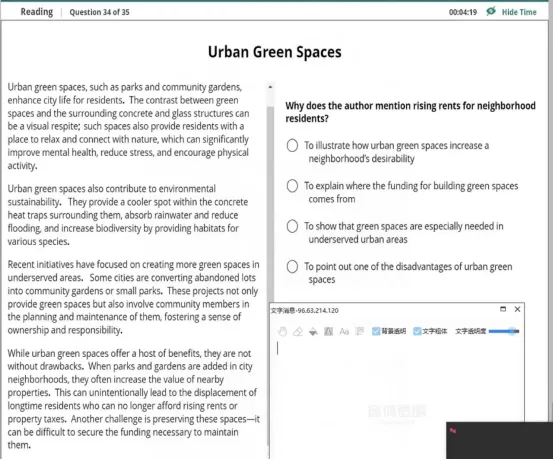Click the text alignment icon
Image resolution: width=553 pixels, height=459 pixels.
coord(359,331)
